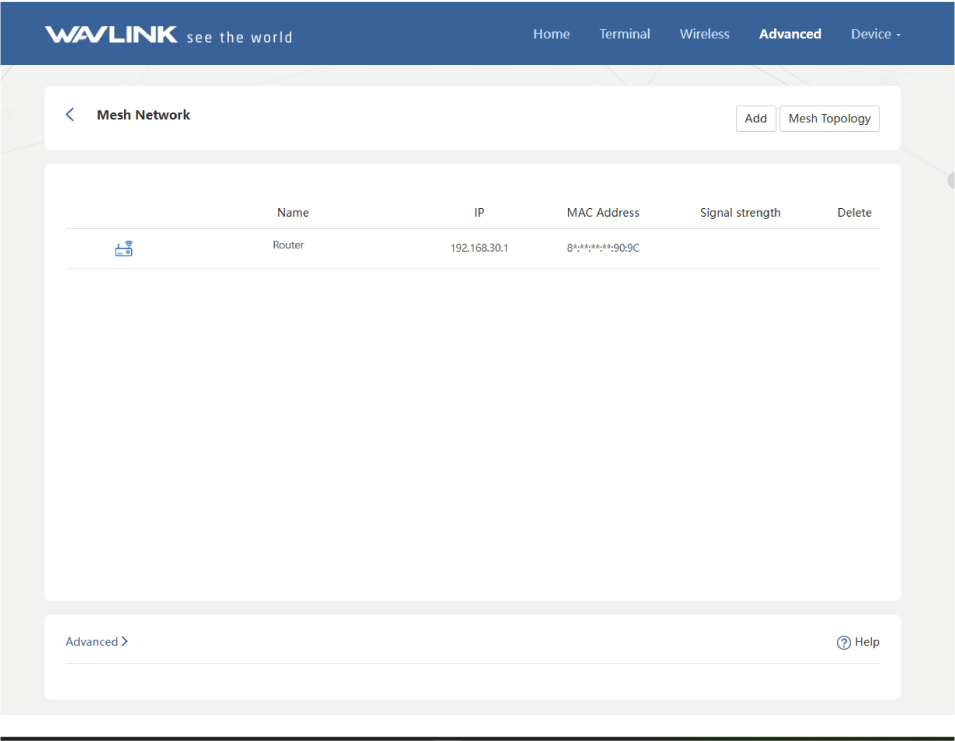Click the Signal strength column header
This screenshot has height=741, width=955.
point(740,213)
